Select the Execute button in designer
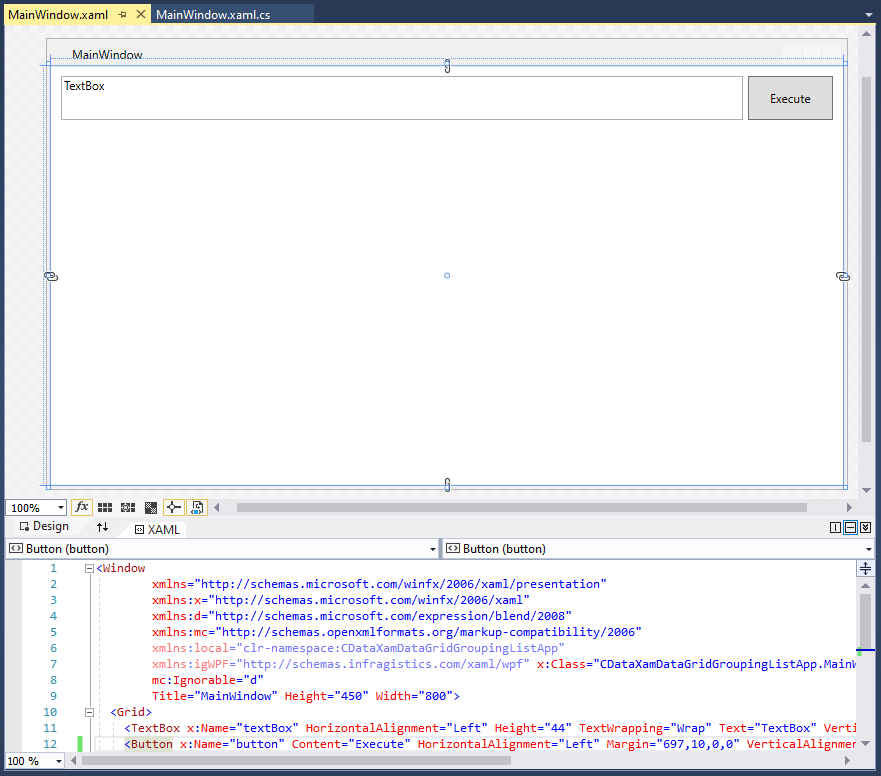Screen dimensions: 881x776 coord(790,98)
